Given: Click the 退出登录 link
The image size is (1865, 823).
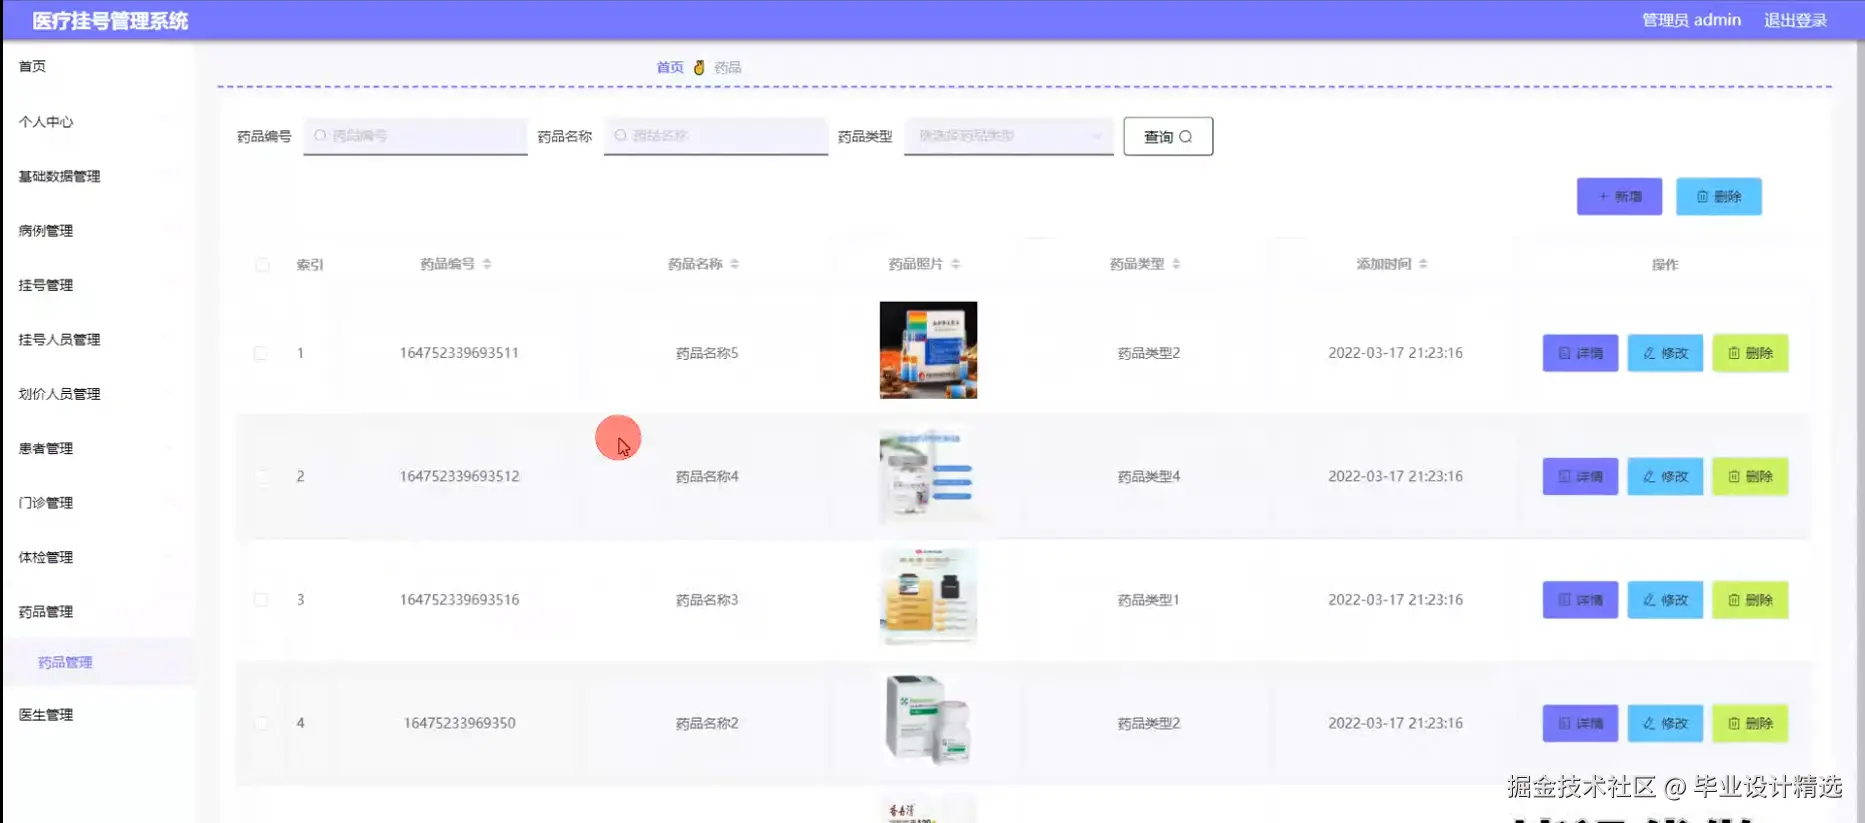Looking at the screenshot, I should 1795,20.
